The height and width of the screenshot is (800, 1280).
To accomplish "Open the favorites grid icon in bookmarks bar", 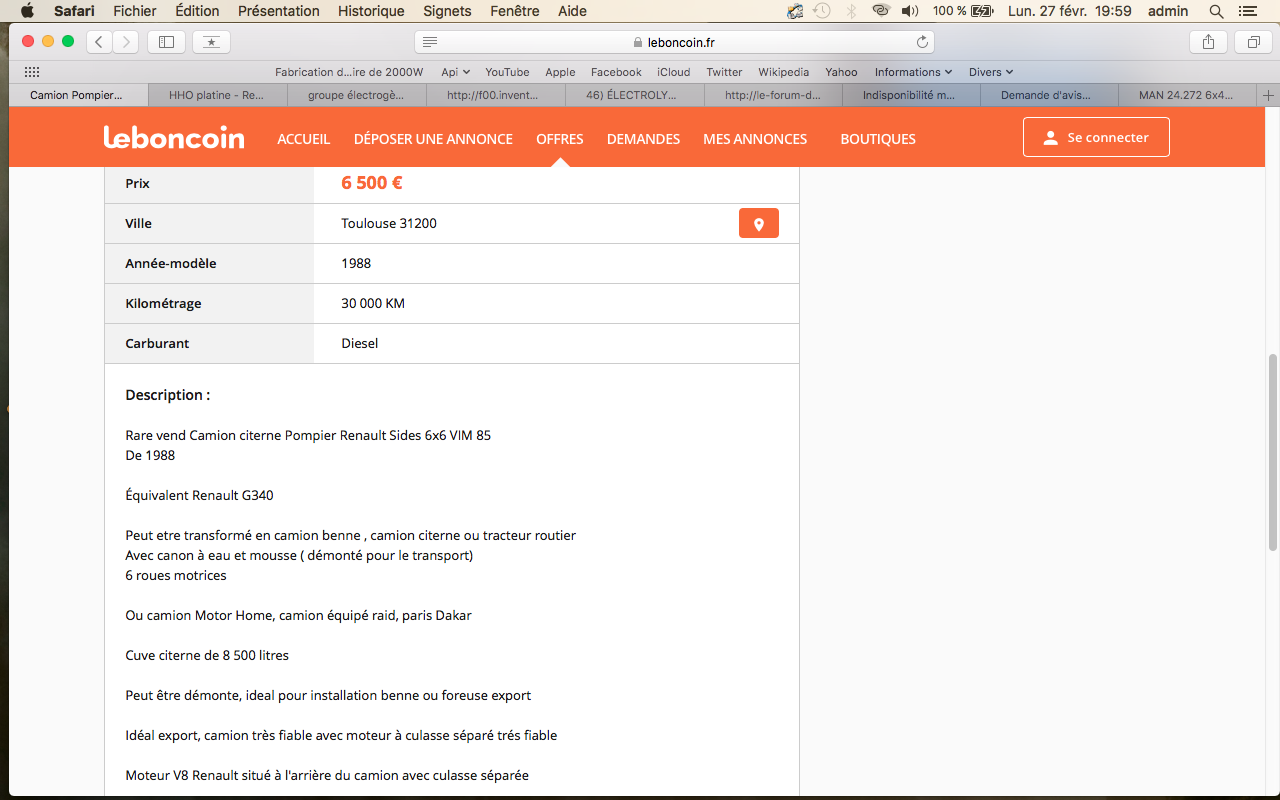I will [x=32, y=72].
